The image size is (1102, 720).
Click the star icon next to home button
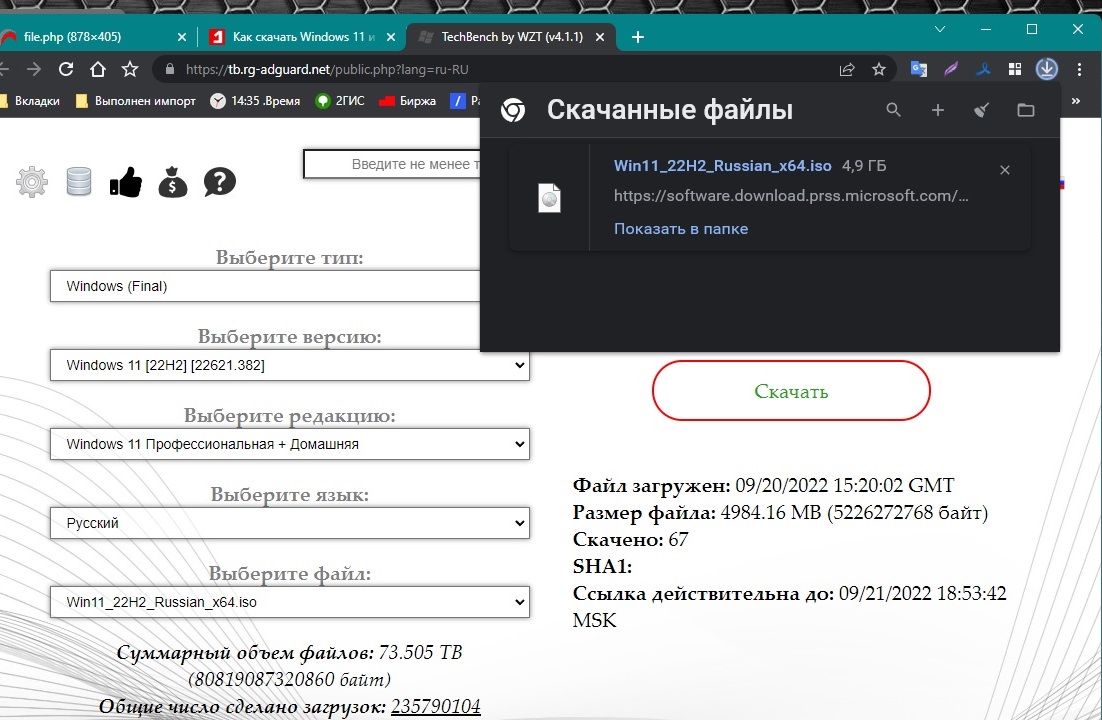pos(130,69)
